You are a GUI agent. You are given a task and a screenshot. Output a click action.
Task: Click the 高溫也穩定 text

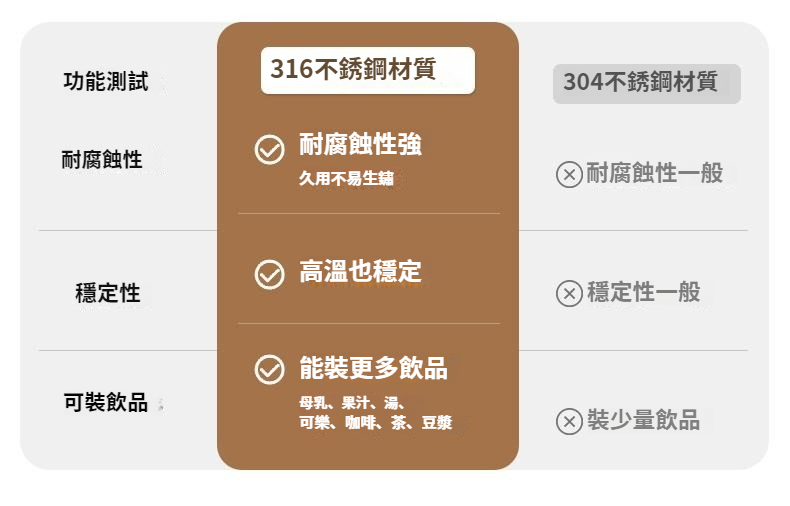coord(360,271)
